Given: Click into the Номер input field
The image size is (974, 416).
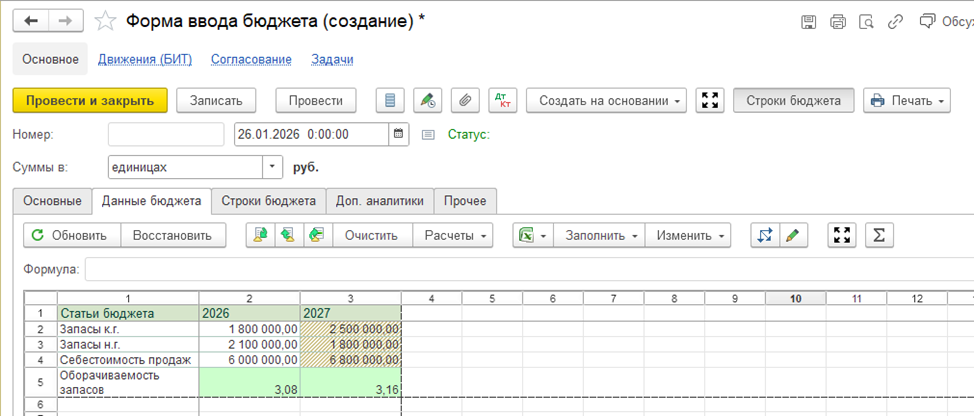Looking at the screenshot, I should pos(166,134).
